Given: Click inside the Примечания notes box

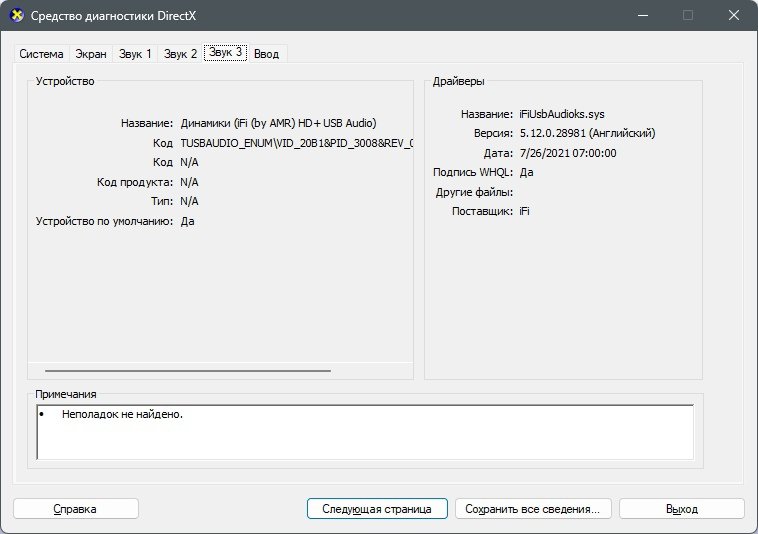Looking at the screenshot, I should pyautogui.click(x=365, y=433).
